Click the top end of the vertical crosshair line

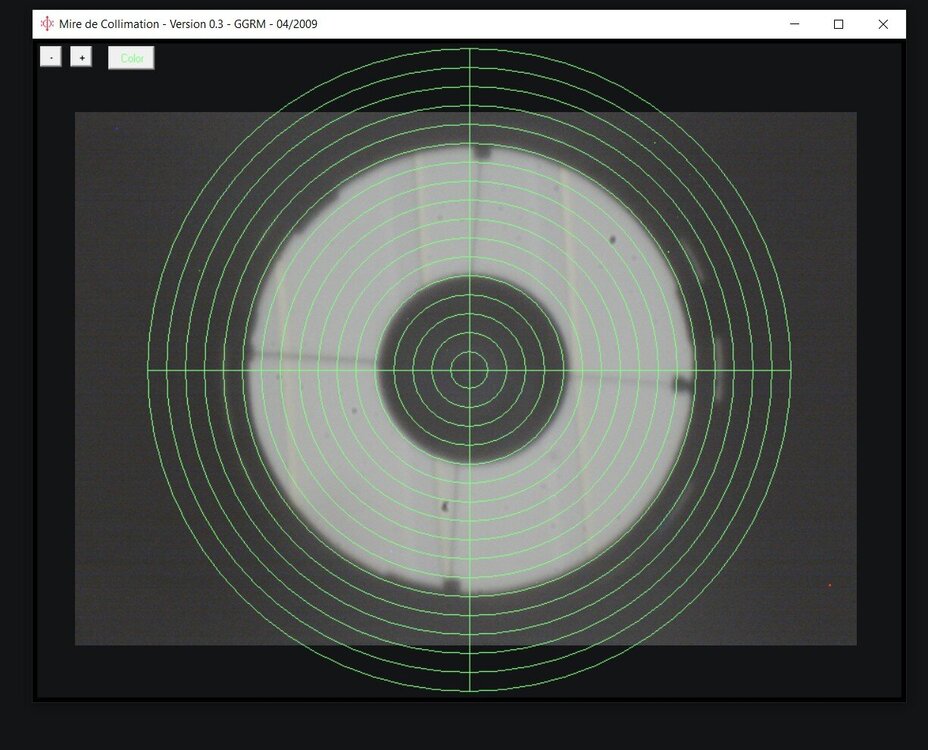coord(469,50)
